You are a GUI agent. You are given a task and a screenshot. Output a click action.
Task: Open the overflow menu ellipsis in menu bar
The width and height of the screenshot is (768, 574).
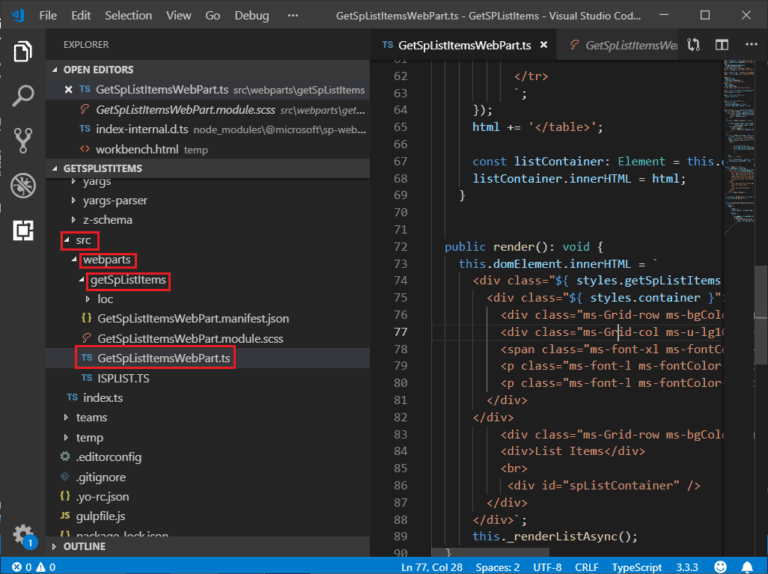click(x=293, y=15)
